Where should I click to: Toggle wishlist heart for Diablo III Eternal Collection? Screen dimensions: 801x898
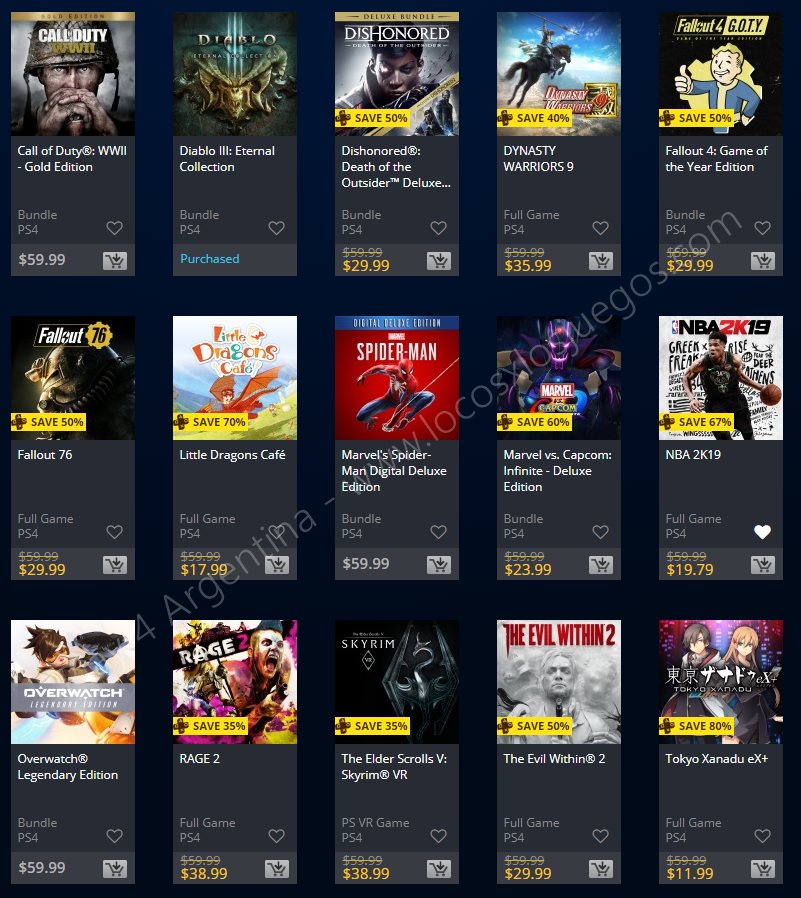(x=277, y=228)
